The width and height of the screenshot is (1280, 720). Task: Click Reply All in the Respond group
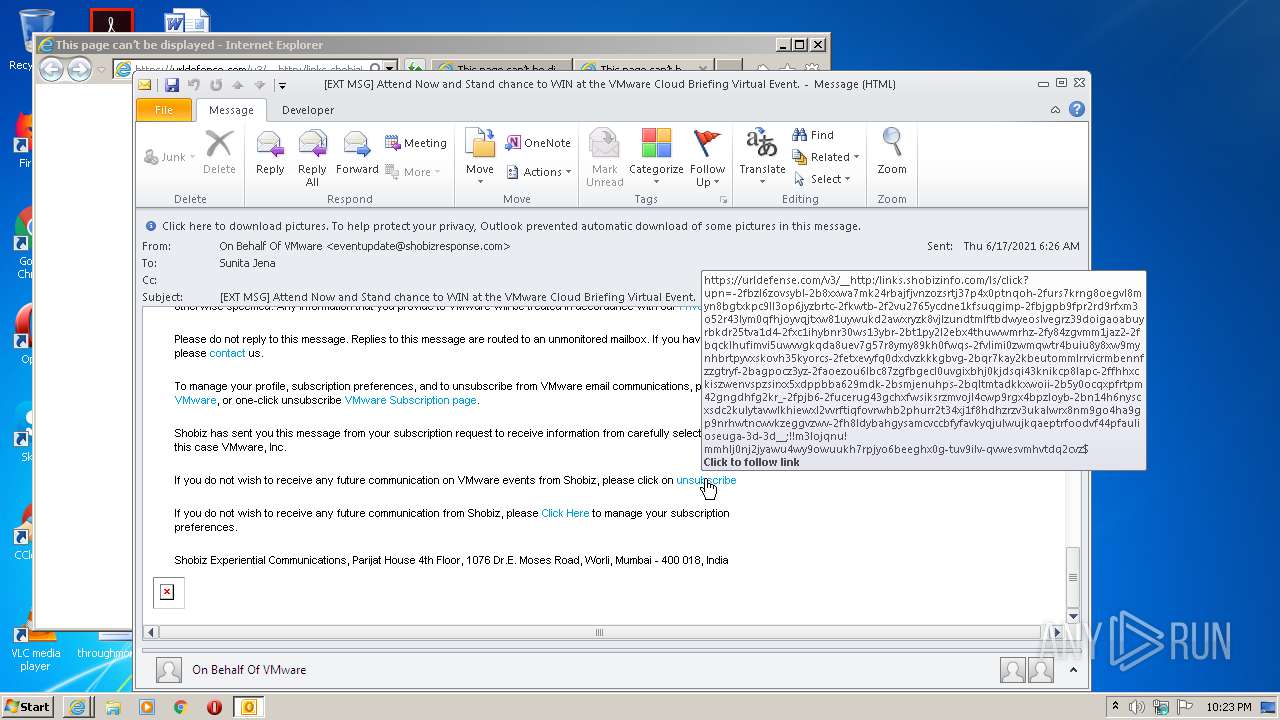312,158
